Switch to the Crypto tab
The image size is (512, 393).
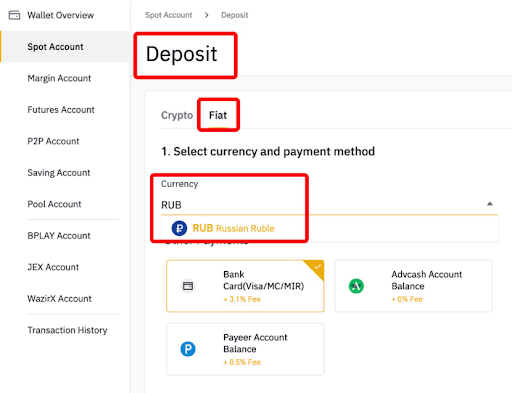(x=177, y=115)
